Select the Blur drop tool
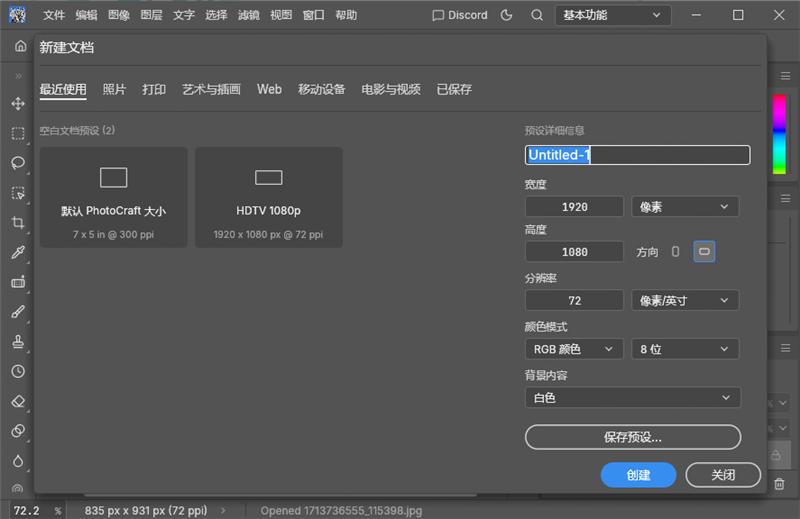This screenshot has width=800, height=519. click(18, 461)
